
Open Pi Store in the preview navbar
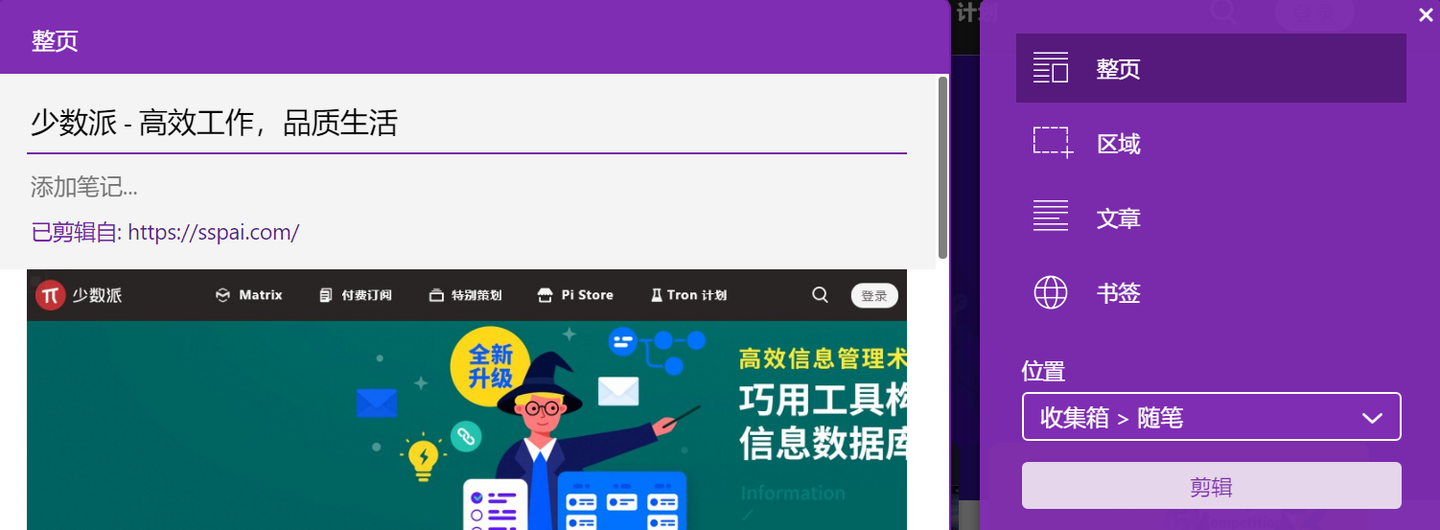point(575,295)
